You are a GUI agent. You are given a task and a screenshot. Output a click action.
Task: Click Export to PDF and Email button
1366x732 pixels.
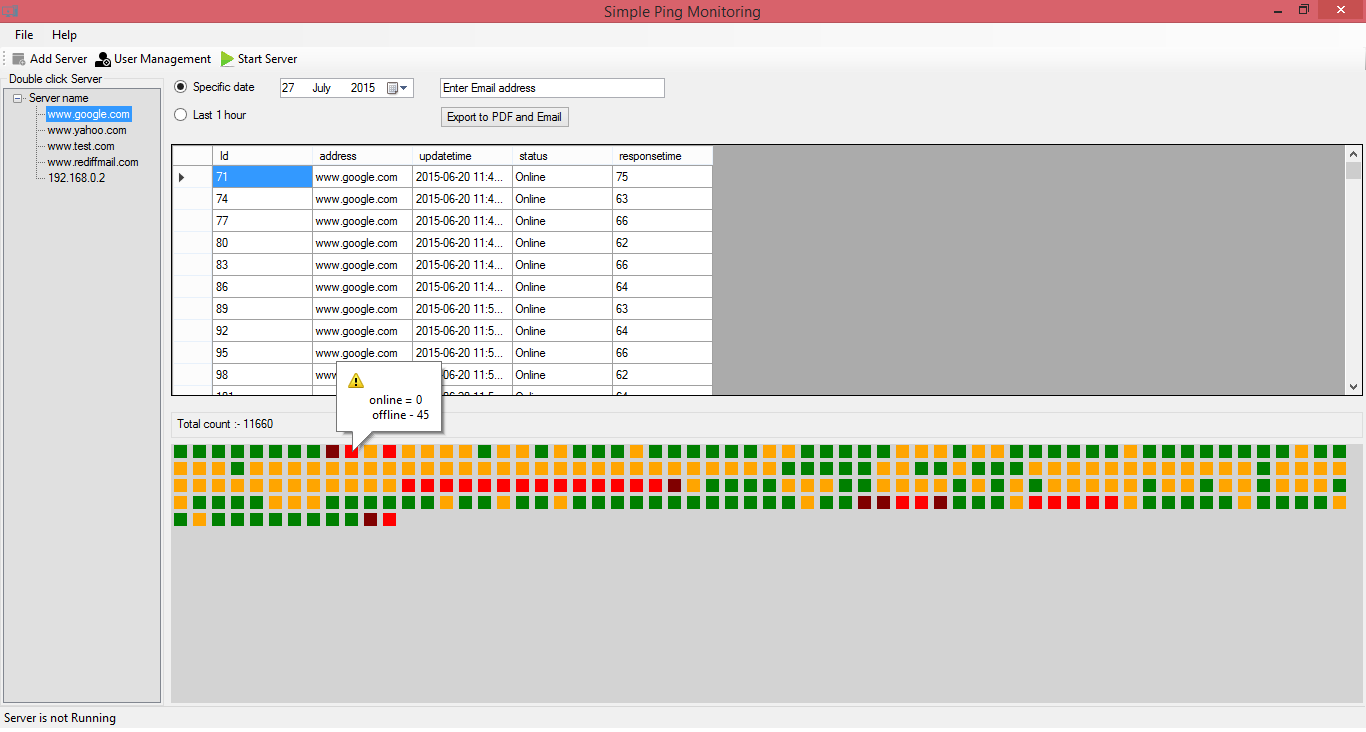point(505,117)
